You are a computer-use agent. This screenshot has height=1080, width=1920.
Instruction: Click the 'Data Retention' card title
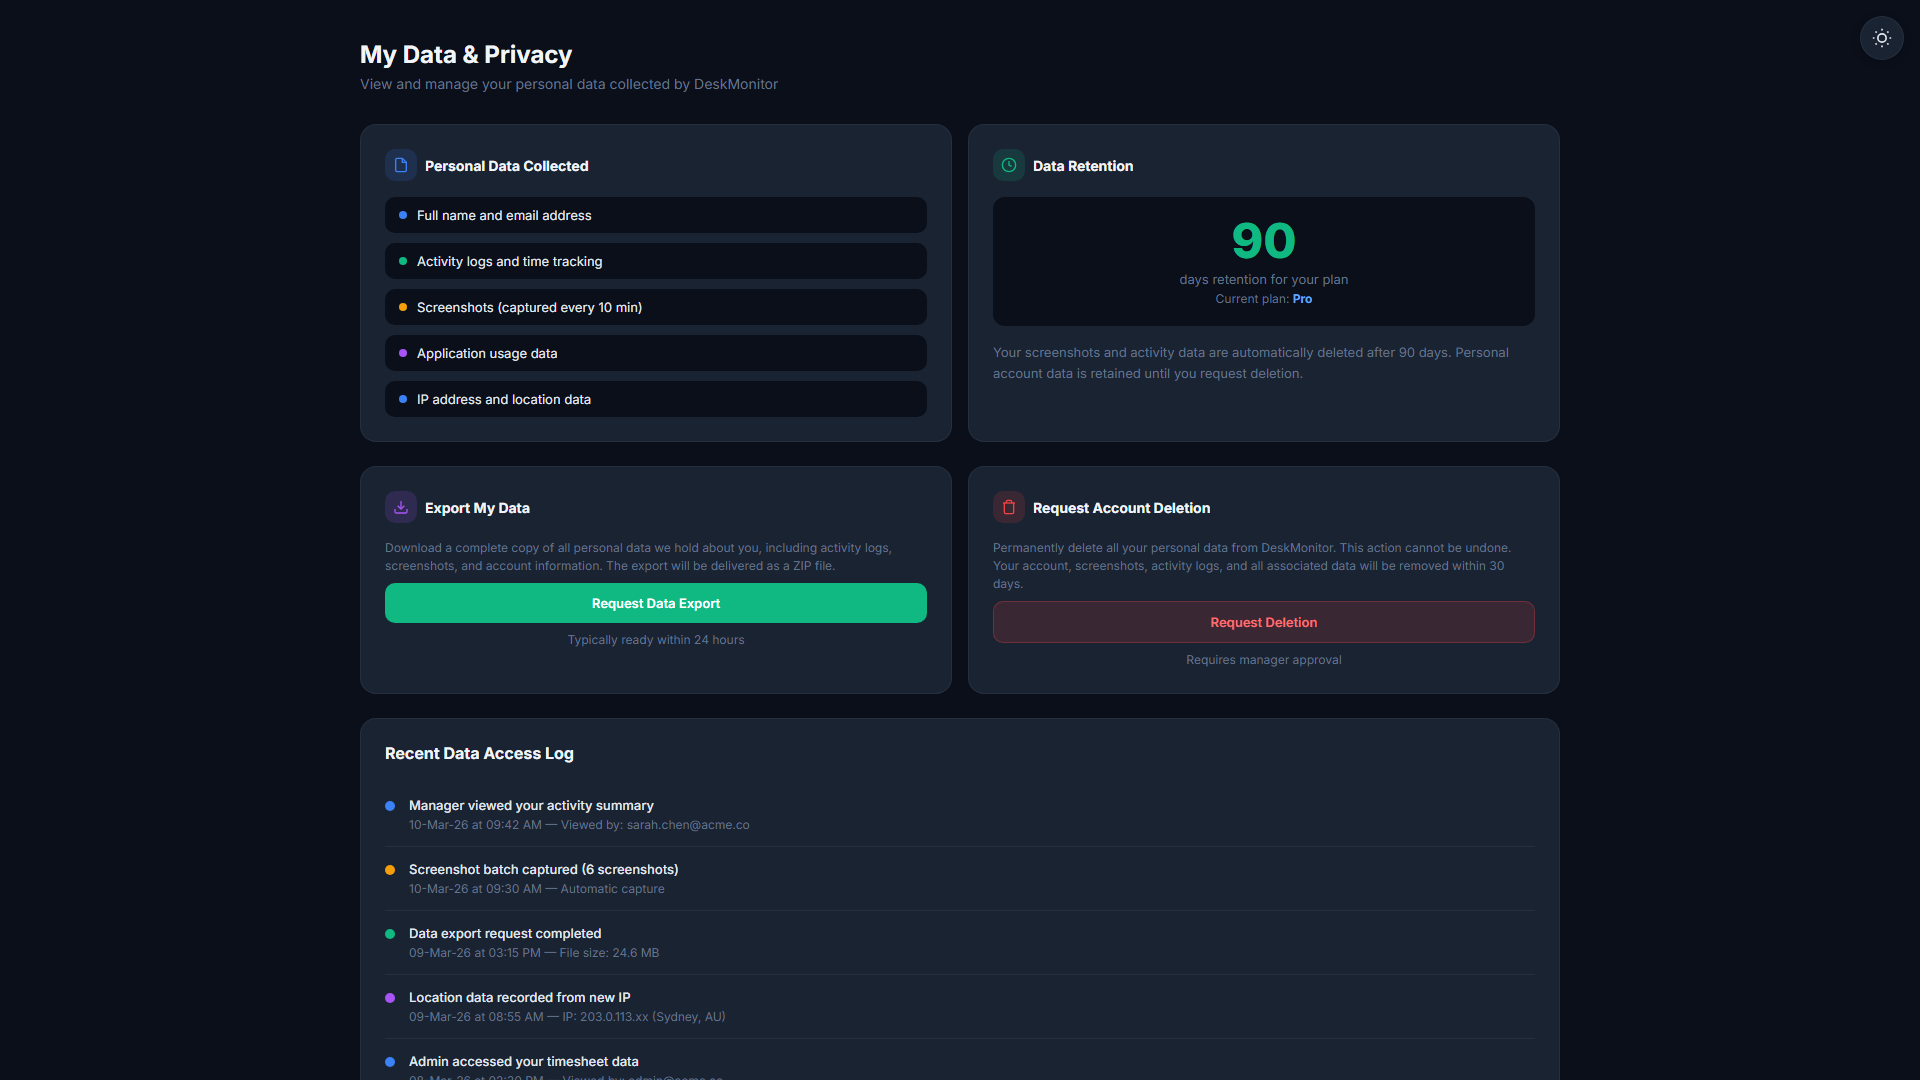point(1083,166)
